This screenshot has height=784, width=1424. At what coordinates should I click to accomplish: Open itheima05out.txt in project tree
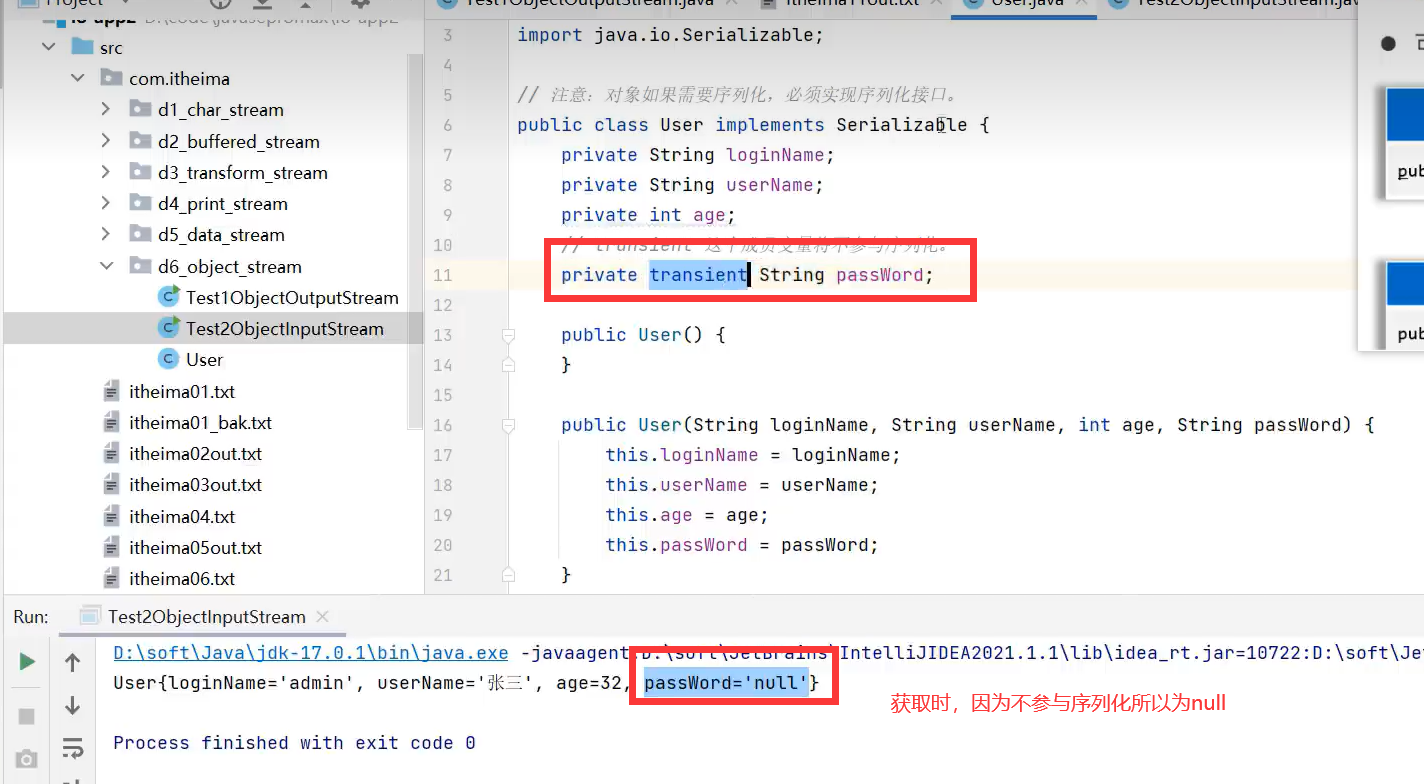coord(195,547)
